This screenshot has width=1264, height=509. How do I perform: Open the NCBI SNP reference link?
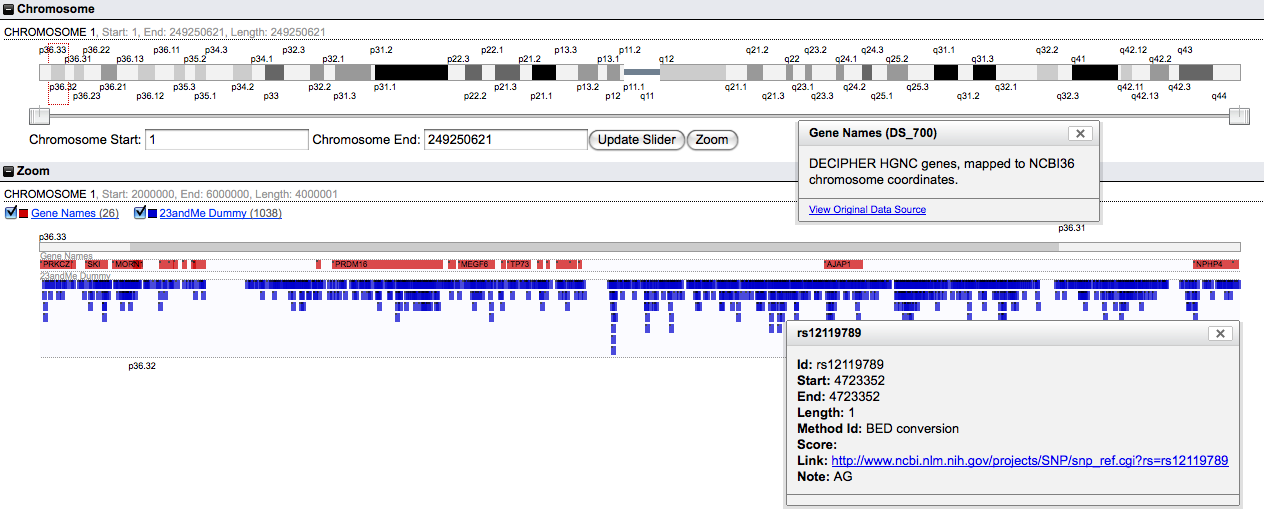pos(1029,461)
